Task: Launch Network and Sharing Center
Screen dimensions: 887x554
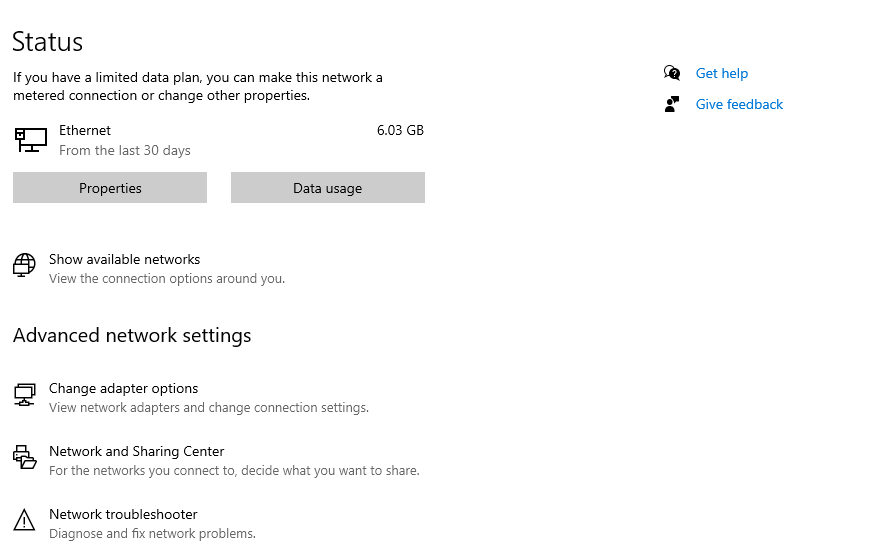Action: click(x=136, y=451)
